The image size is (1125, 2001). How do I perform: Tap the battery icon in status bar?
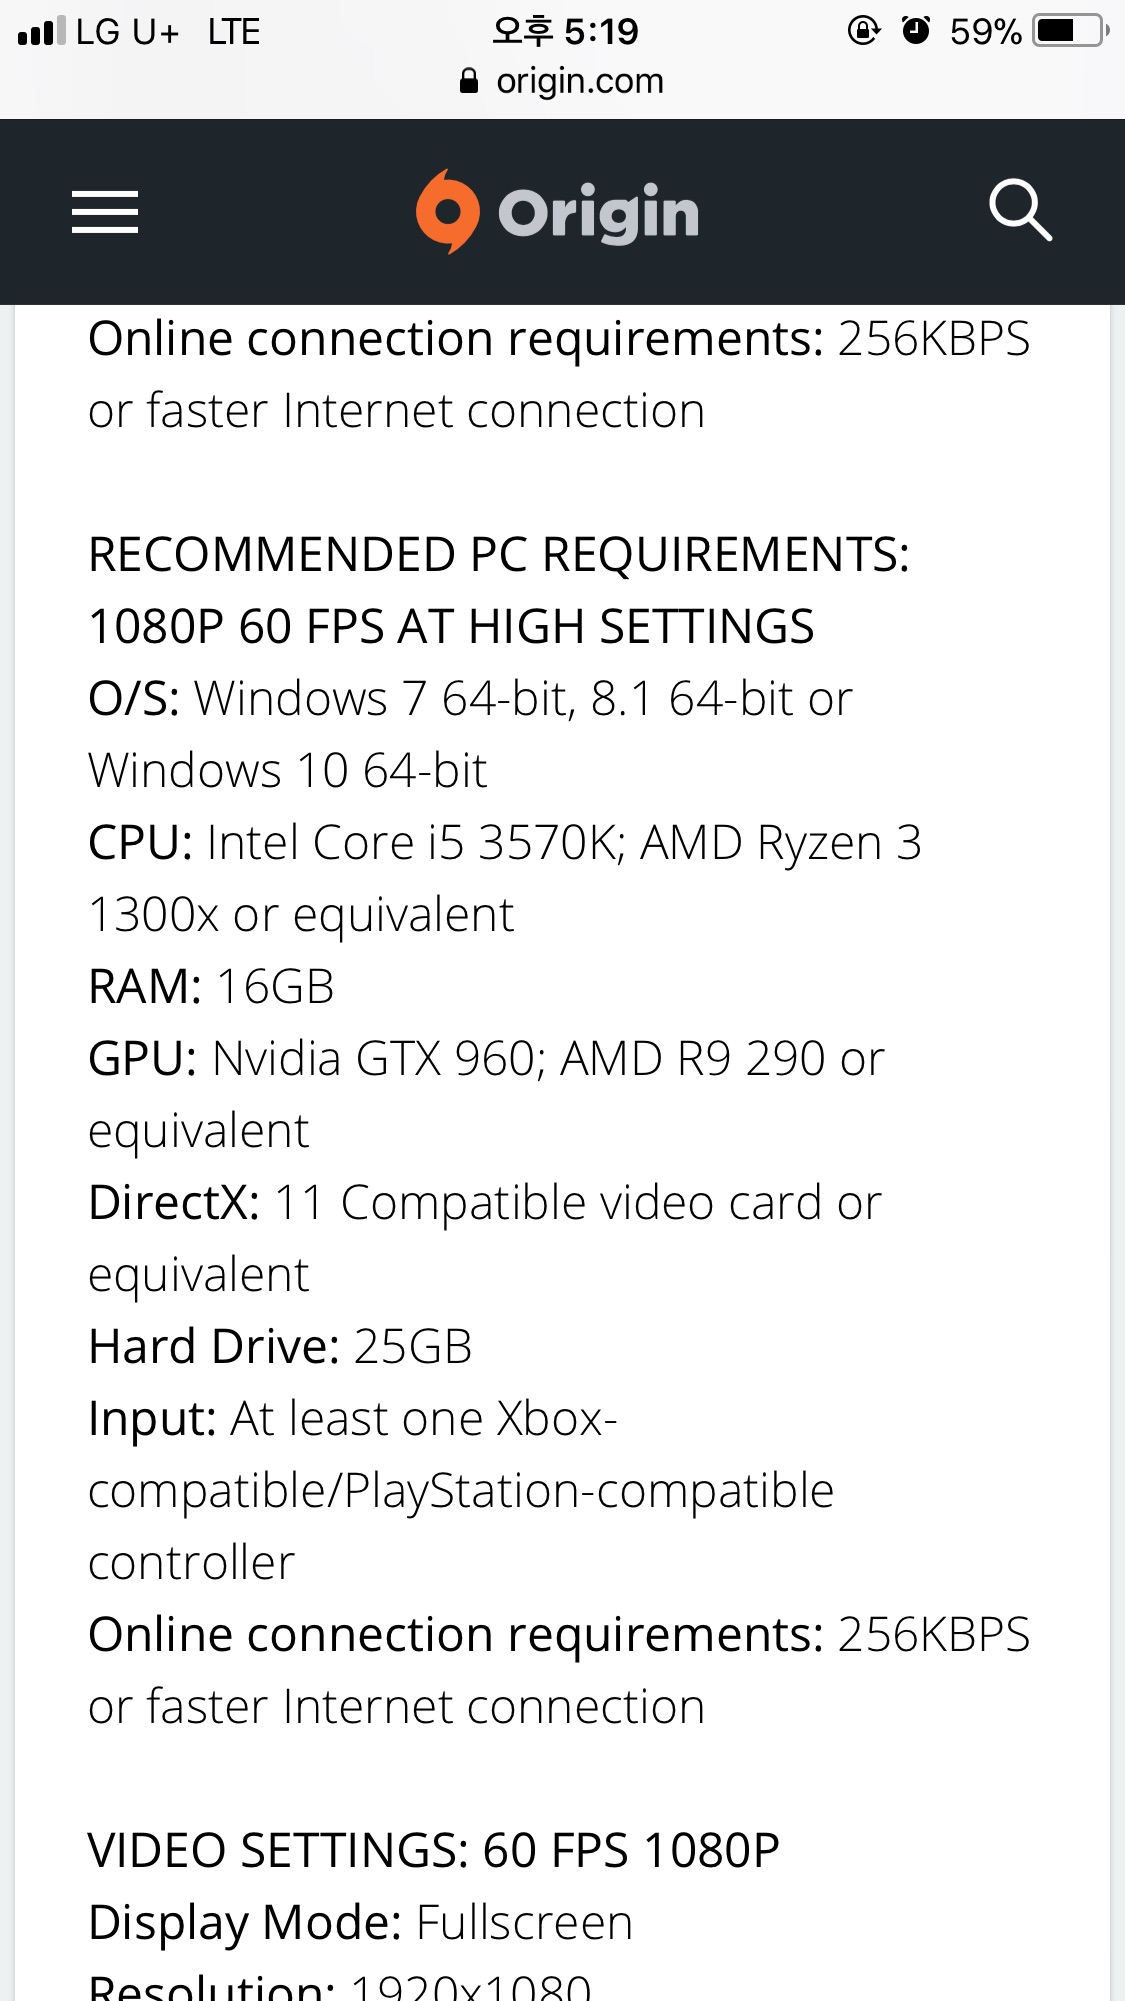1070,31
